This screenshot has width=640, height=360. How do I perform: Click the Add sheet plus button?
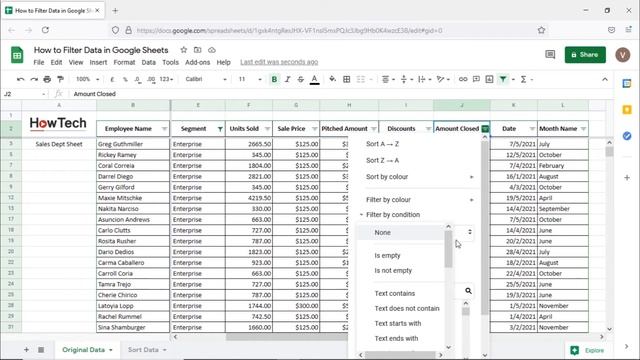[x=26, y=350]
